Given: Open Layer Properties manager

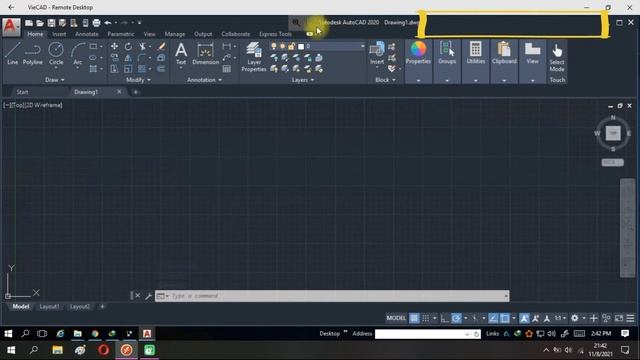Looking at the screenshot, I should tap(254, 57).
